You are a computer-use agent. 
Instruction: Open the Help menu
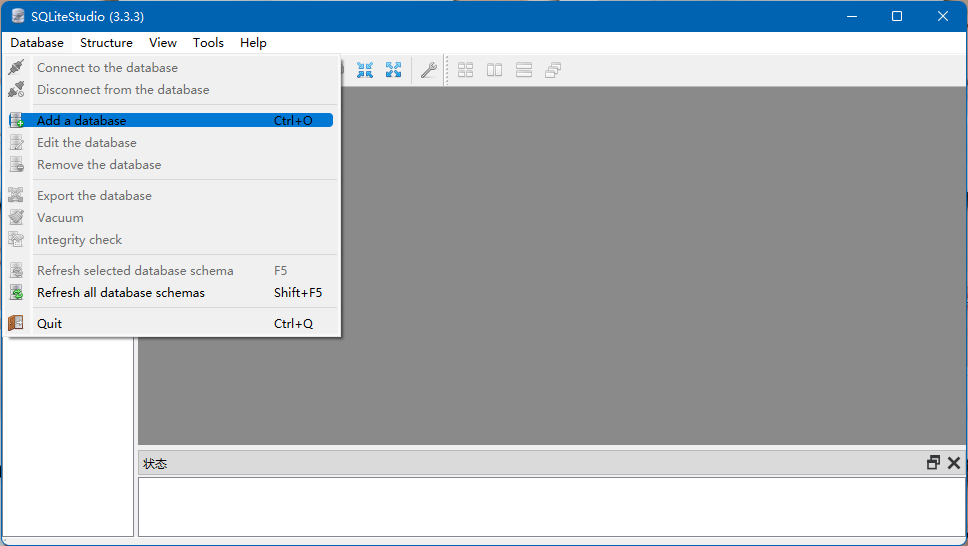[x=253, y=43]
